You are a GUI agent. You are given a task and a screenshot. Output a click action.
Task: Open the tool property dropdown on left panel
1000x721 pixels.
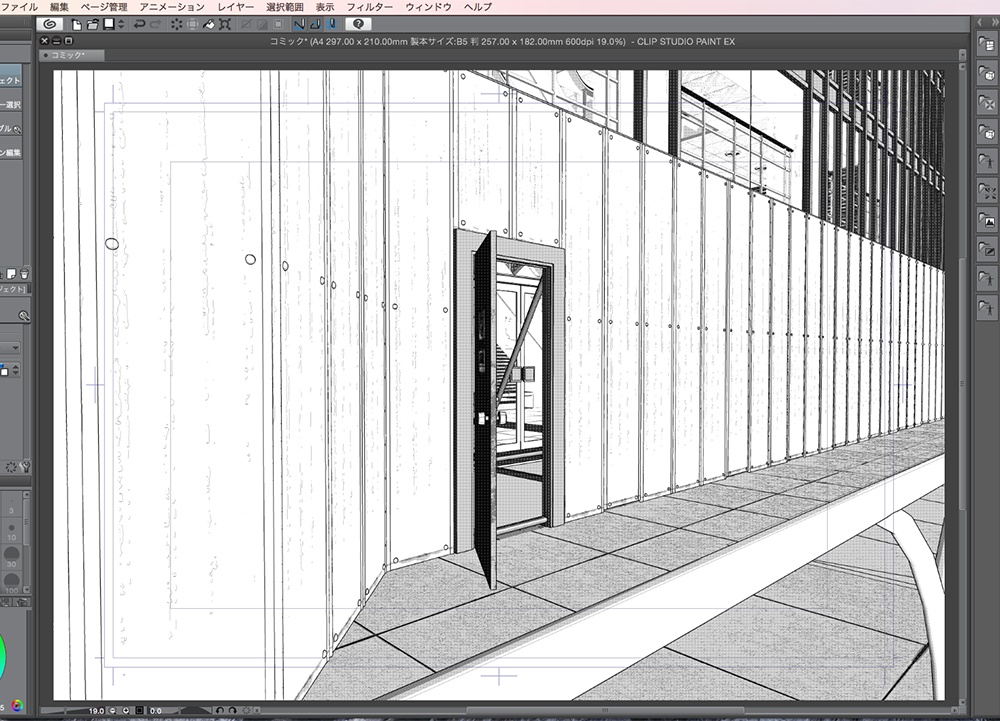click(10, 347)
